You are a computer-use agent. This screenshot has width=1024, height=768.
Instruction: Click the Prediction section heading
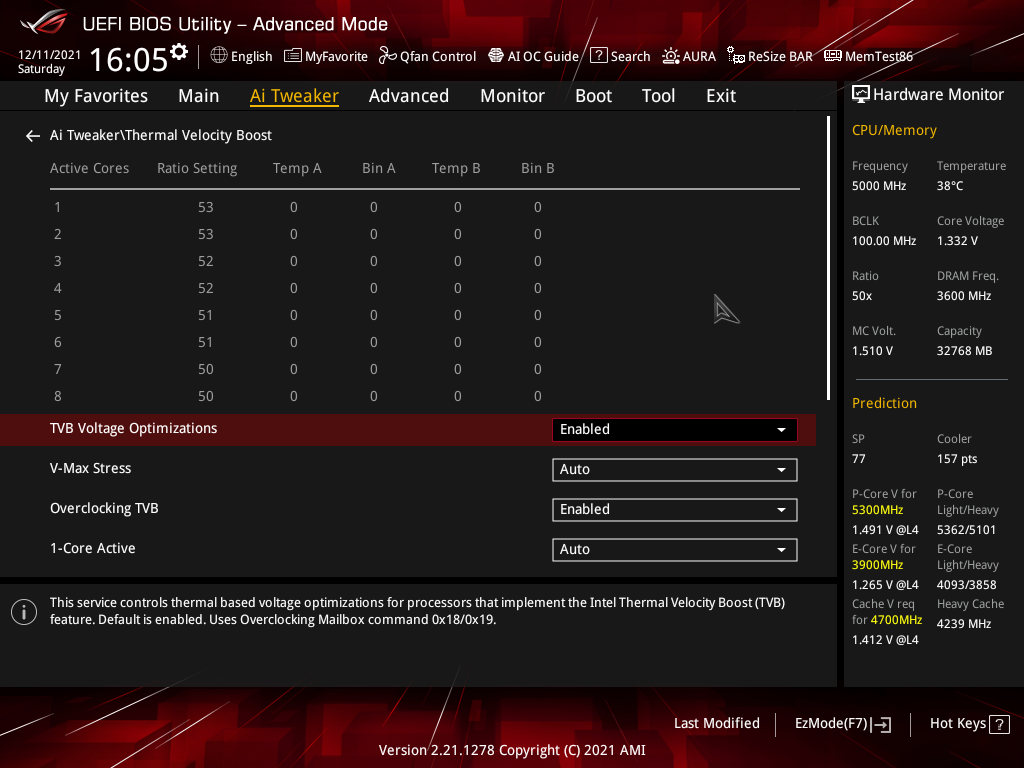pos(884,403)
